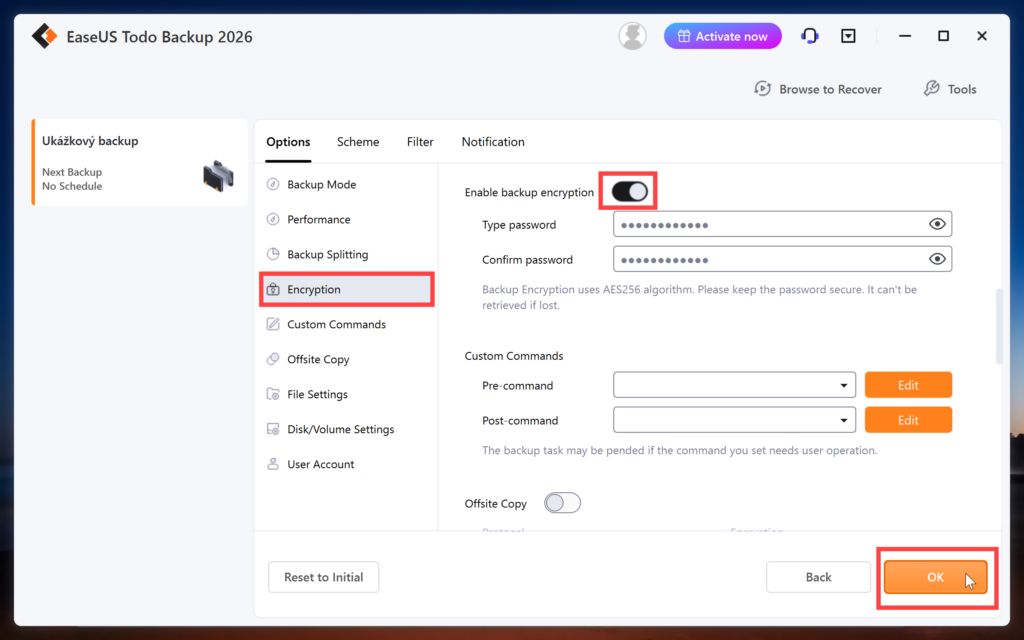Click Browse to Recover label
1024x640 pixels.
(x=830, y=89)
